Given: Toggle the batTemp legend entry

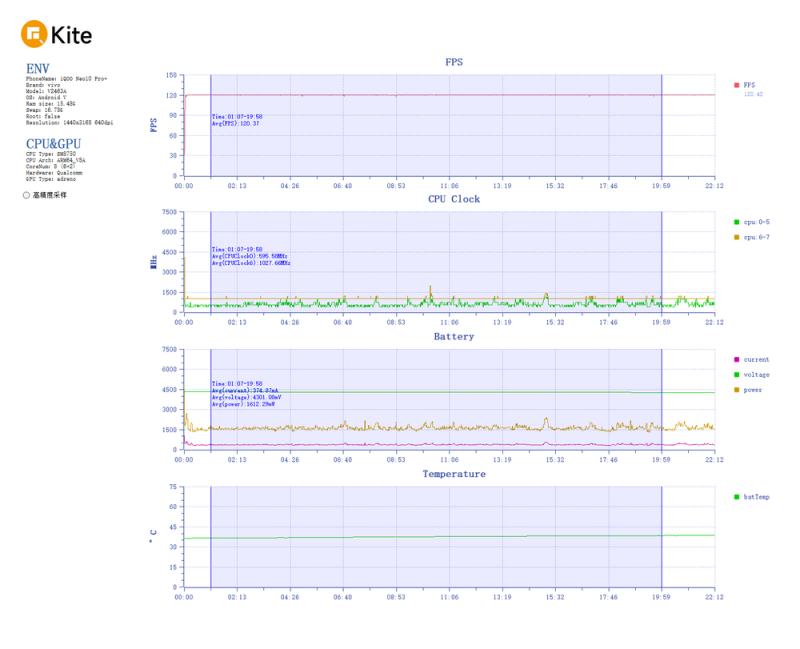Looking at the screenshot, I should tap(755, 496).
